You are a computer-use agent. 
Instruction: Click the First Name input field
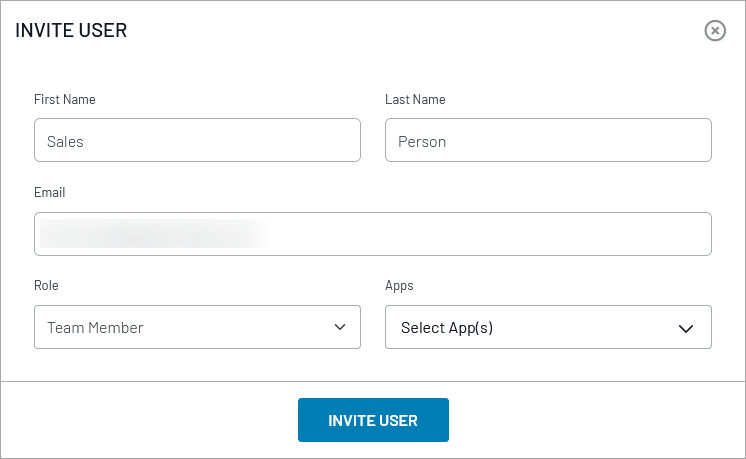(x=197, y=141)
